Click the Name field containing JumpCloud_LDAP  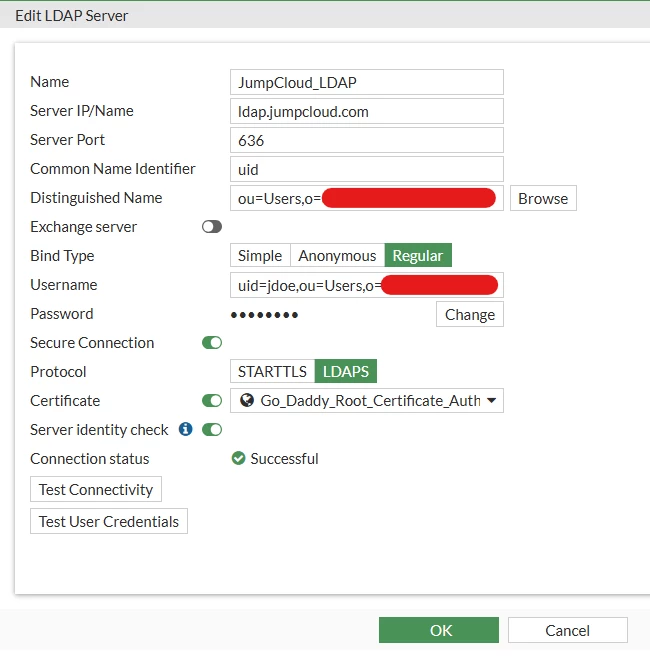[367, 82]
